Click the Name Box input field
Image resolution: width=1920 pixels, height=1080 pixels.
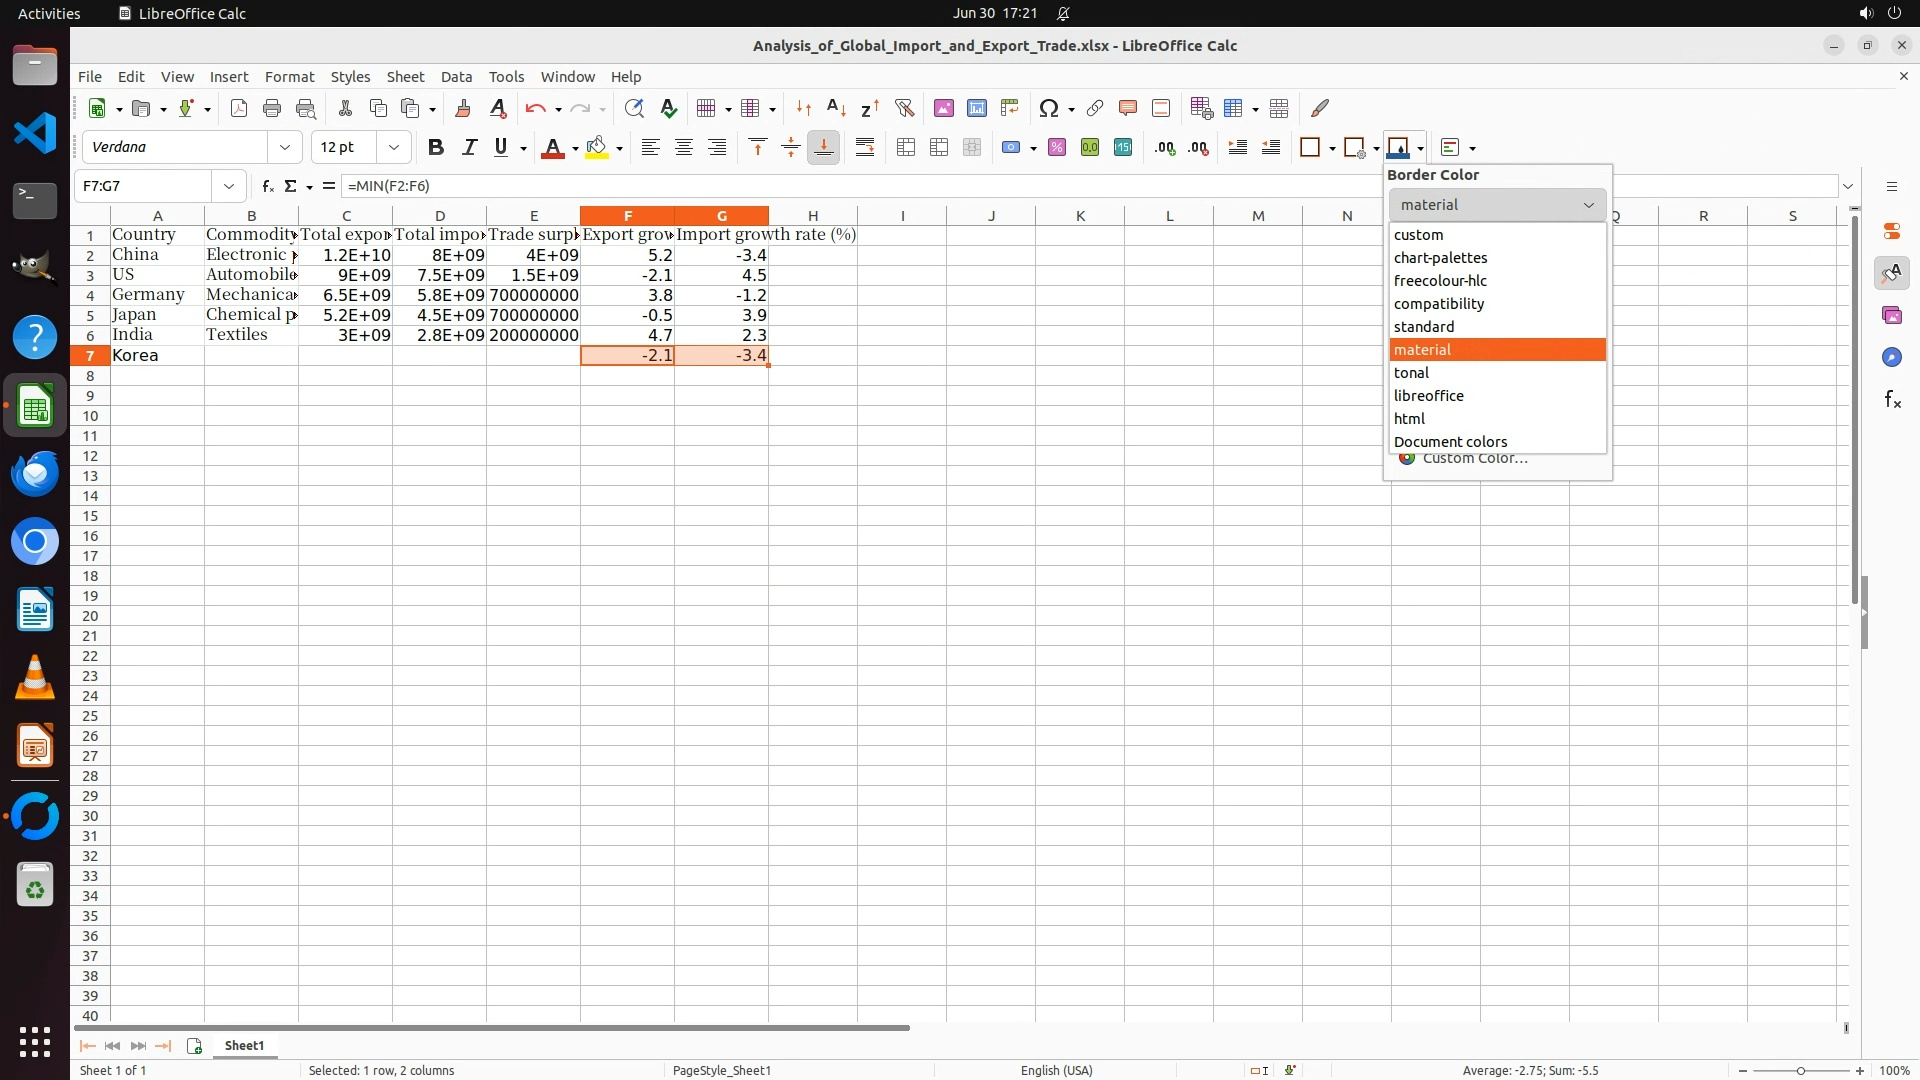(143, 186)
